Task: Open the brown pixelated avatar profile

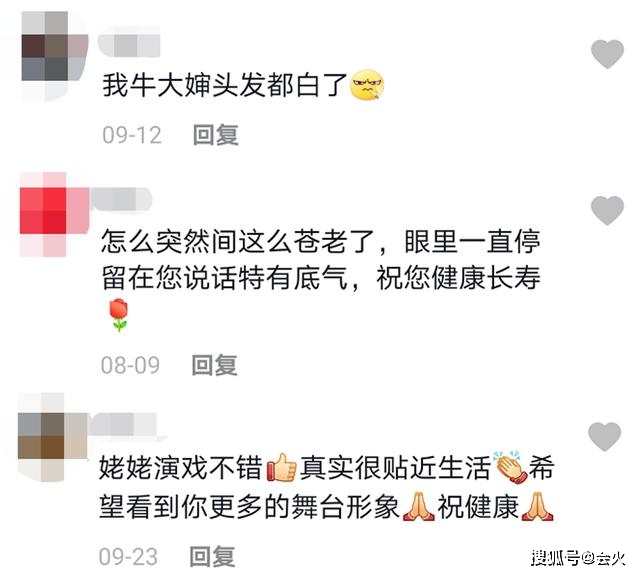Action: pyautogui.click(x=52, y=437)
